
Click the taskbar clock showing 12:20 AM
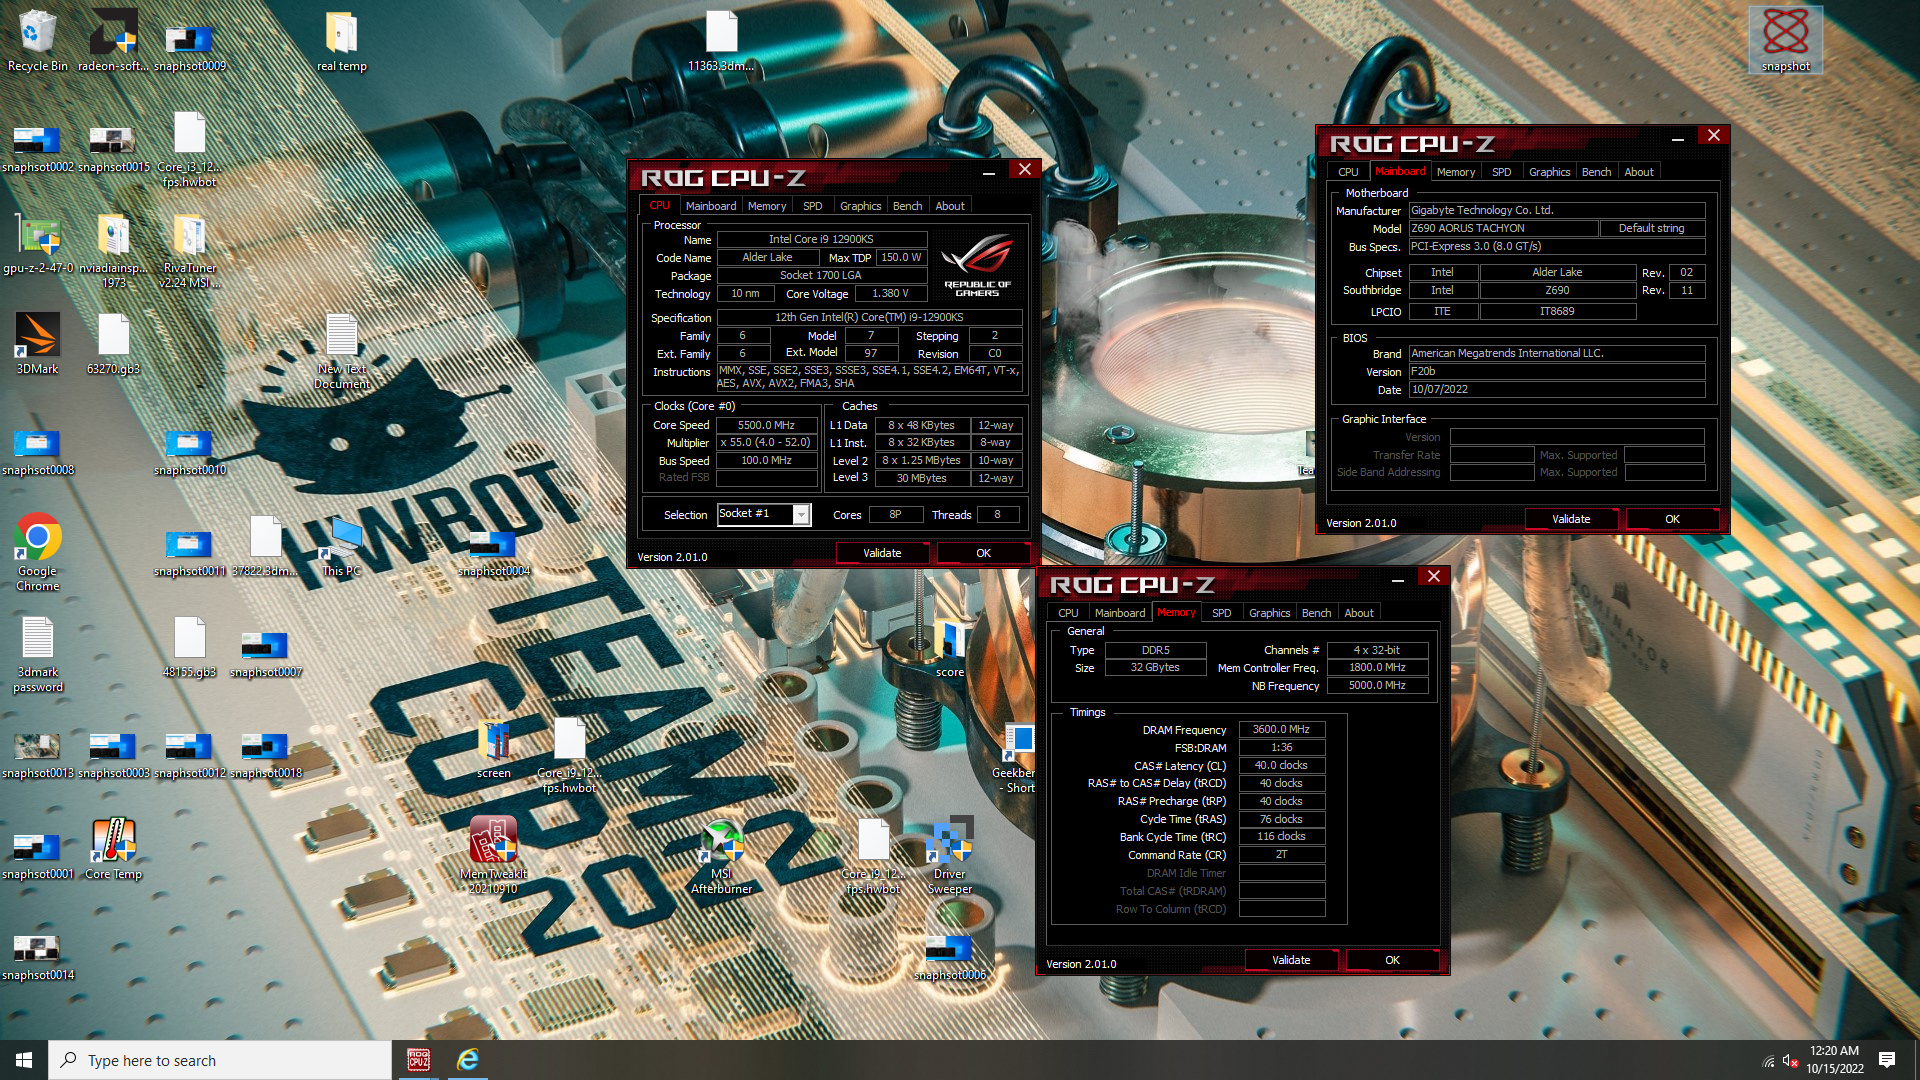pos(1835,1060)
